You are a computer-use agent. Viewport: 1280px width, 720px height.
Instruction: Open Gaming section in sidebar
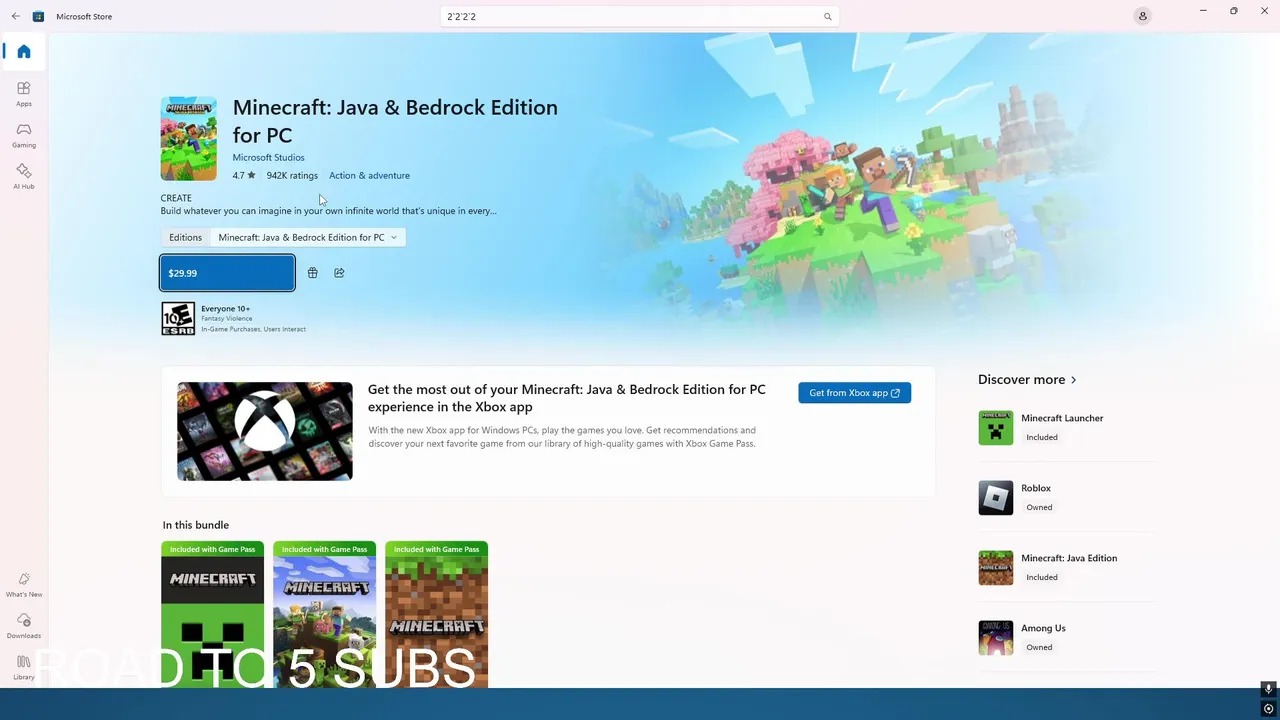(24, 135)
